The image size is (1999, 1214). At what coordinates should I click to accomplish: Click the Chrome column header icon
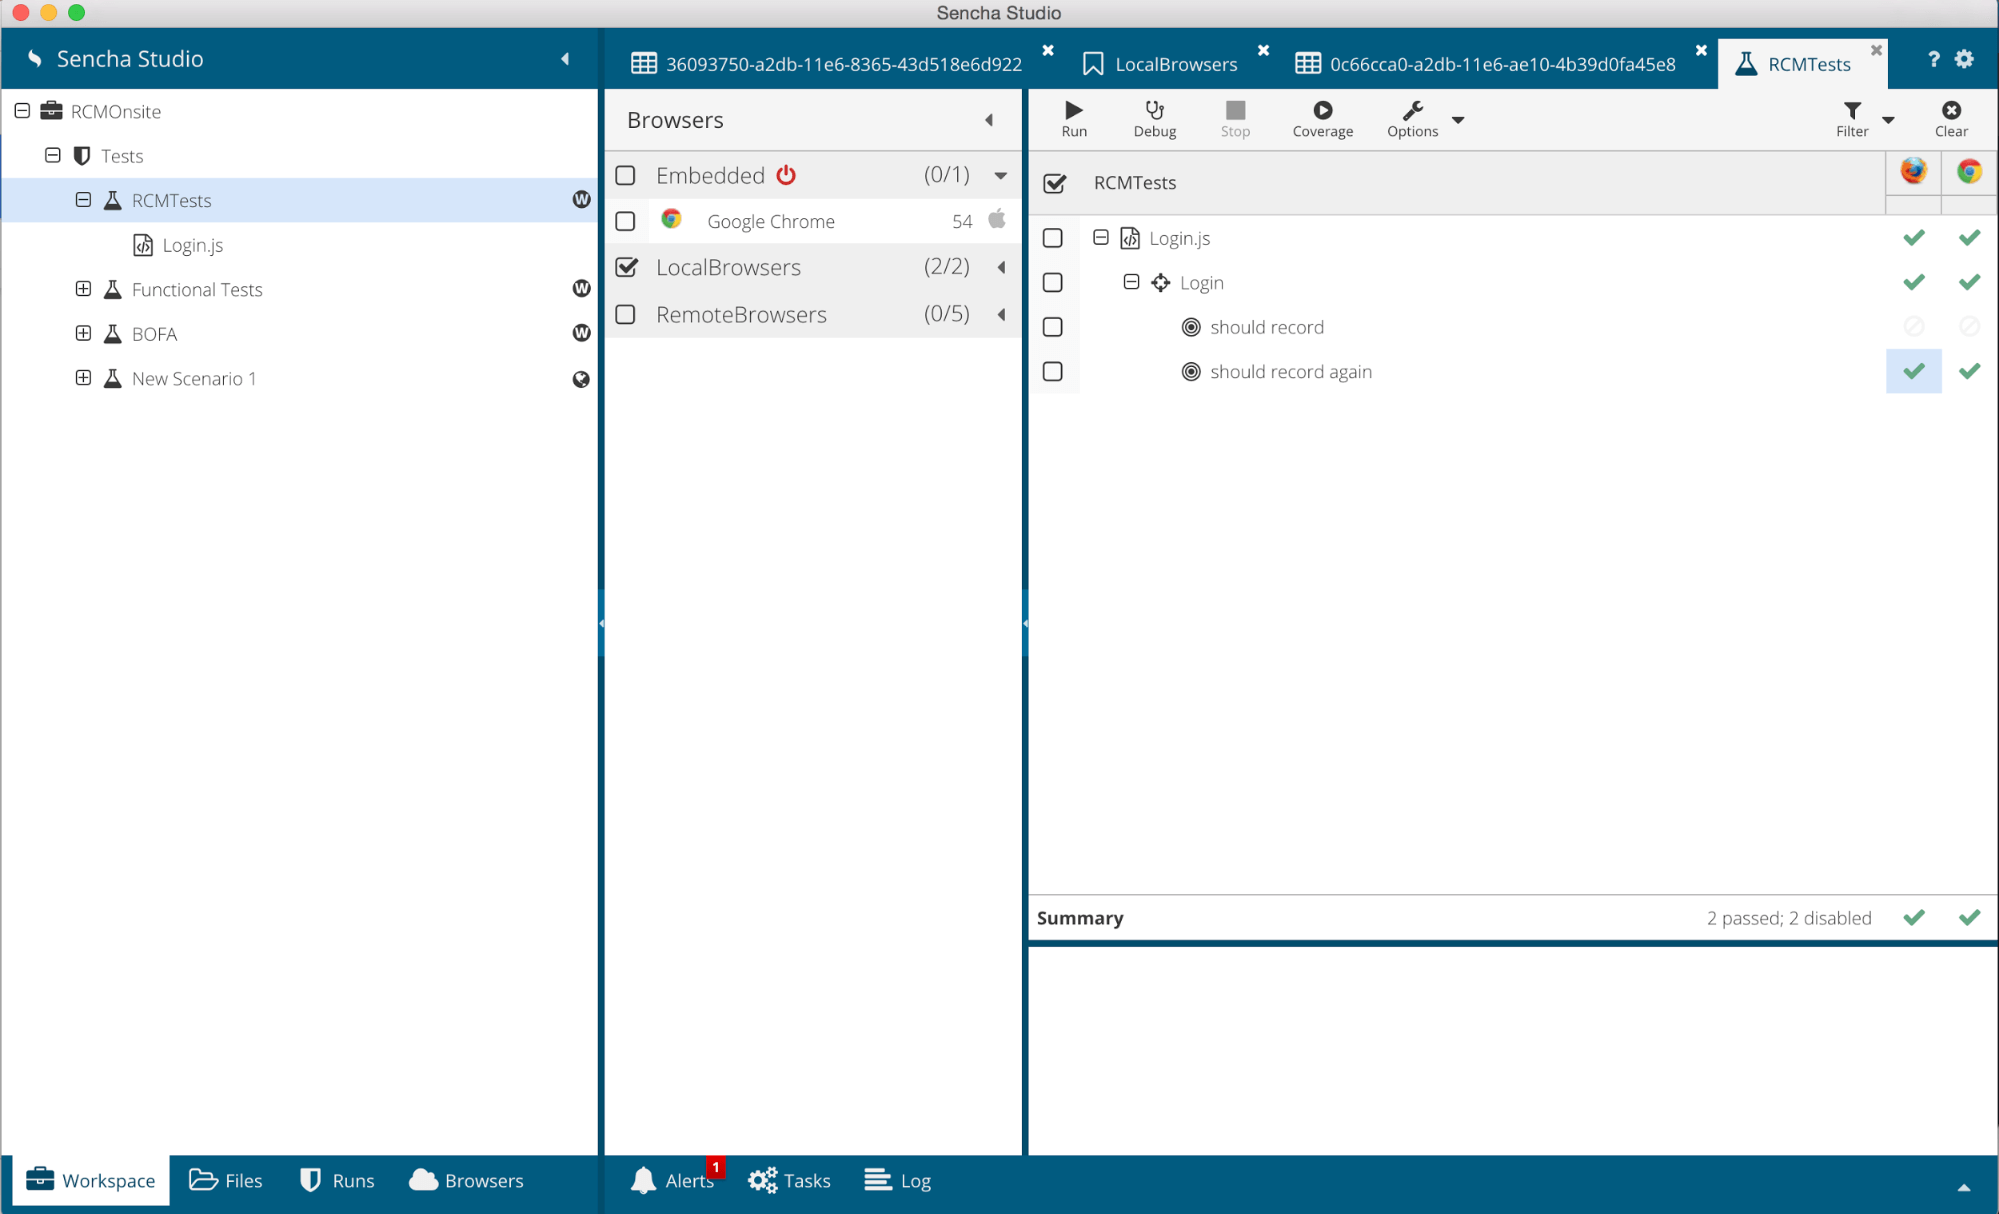1969,171
